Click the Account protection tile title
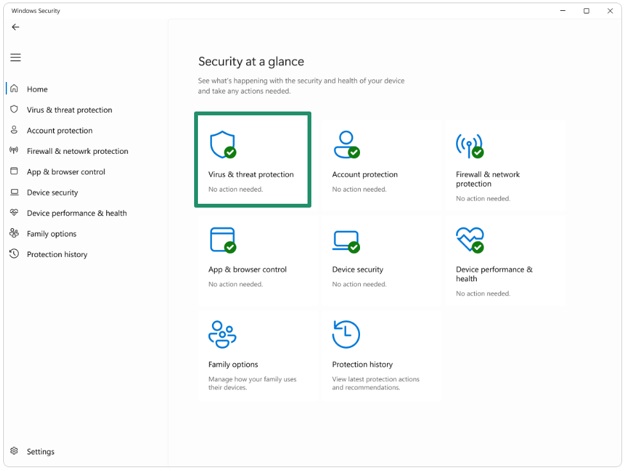This screenshot has height=471, width=624. click(x=365, y=174)
